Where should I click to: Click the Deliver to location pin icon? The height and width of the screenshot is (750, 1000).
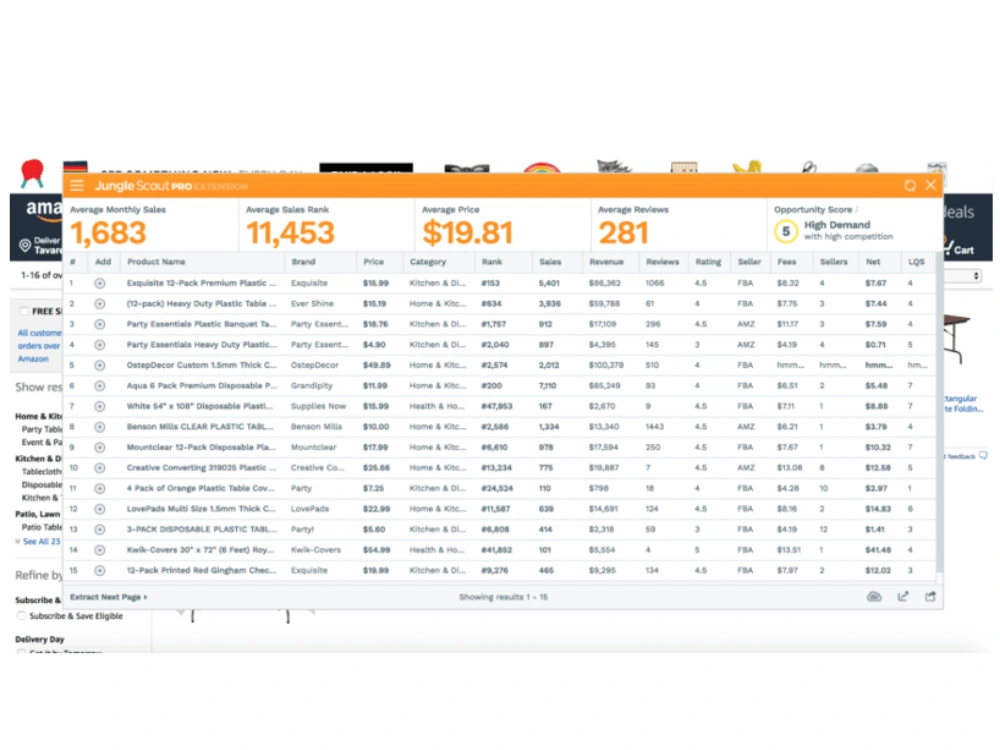point(25,246)
